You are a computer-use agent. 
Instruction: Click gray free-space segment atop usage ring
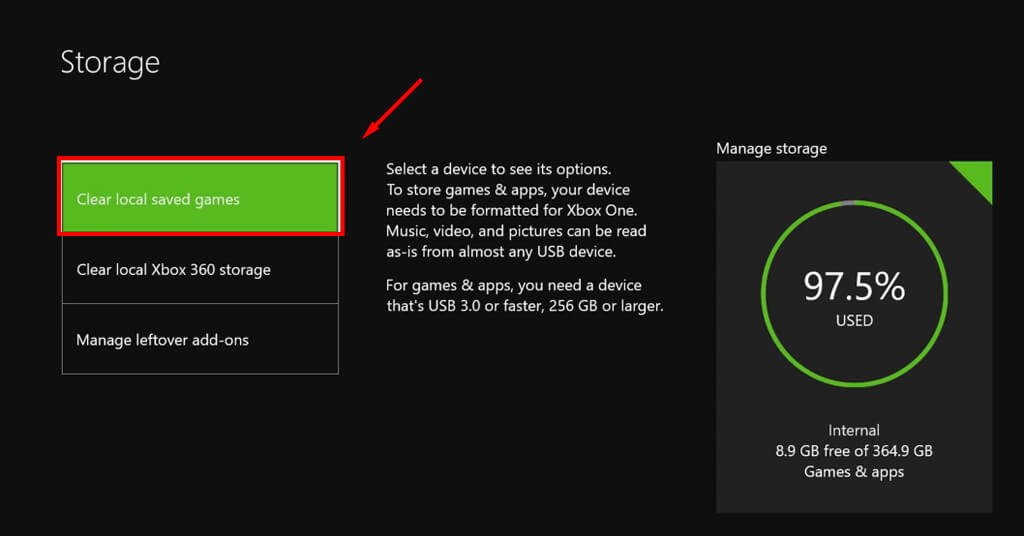pos(846,204)
